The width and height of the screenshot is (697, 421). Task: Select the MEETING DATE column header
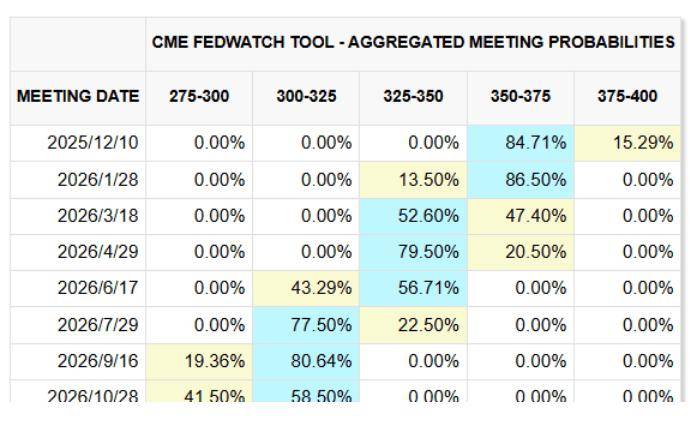point(78,97)
